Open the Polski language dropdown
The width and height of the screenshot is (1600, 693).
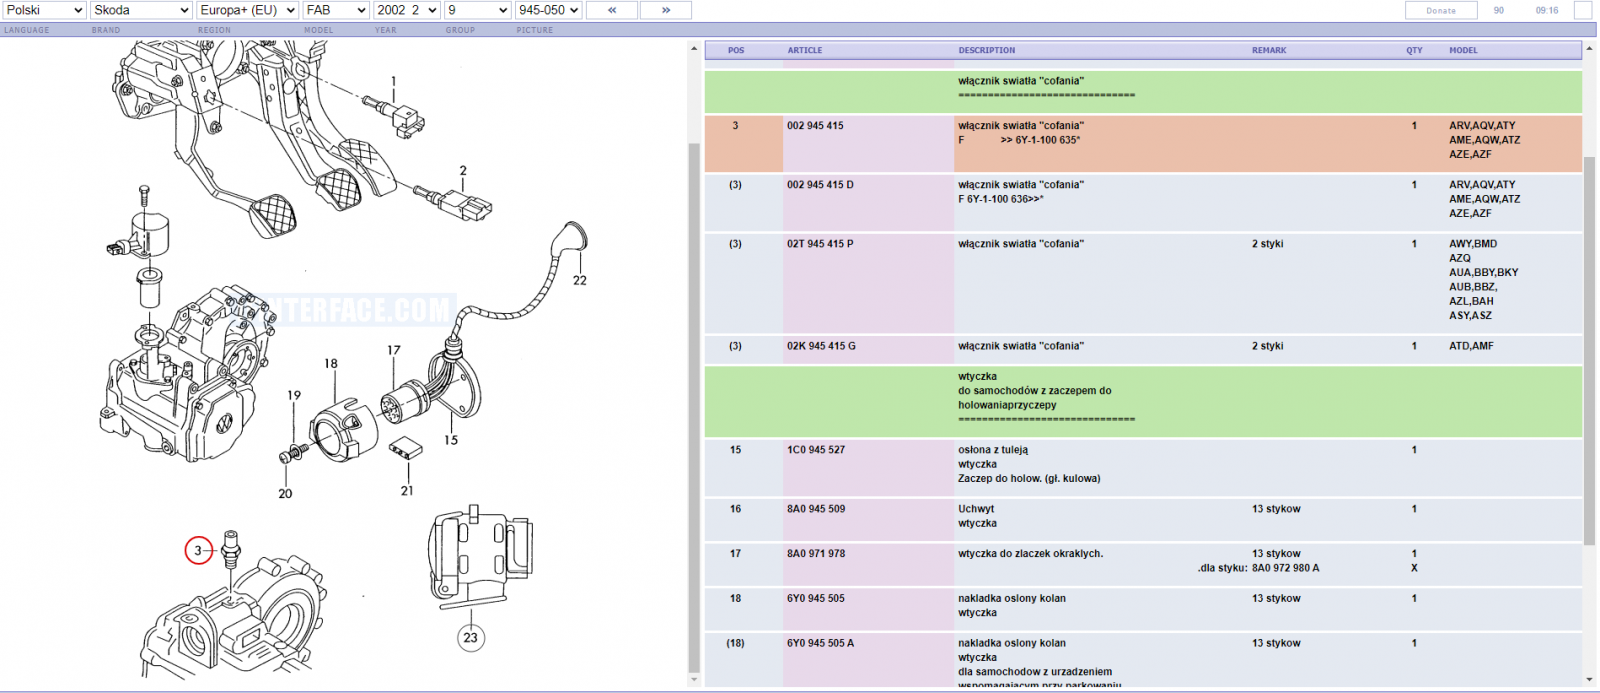click(44, 10)
